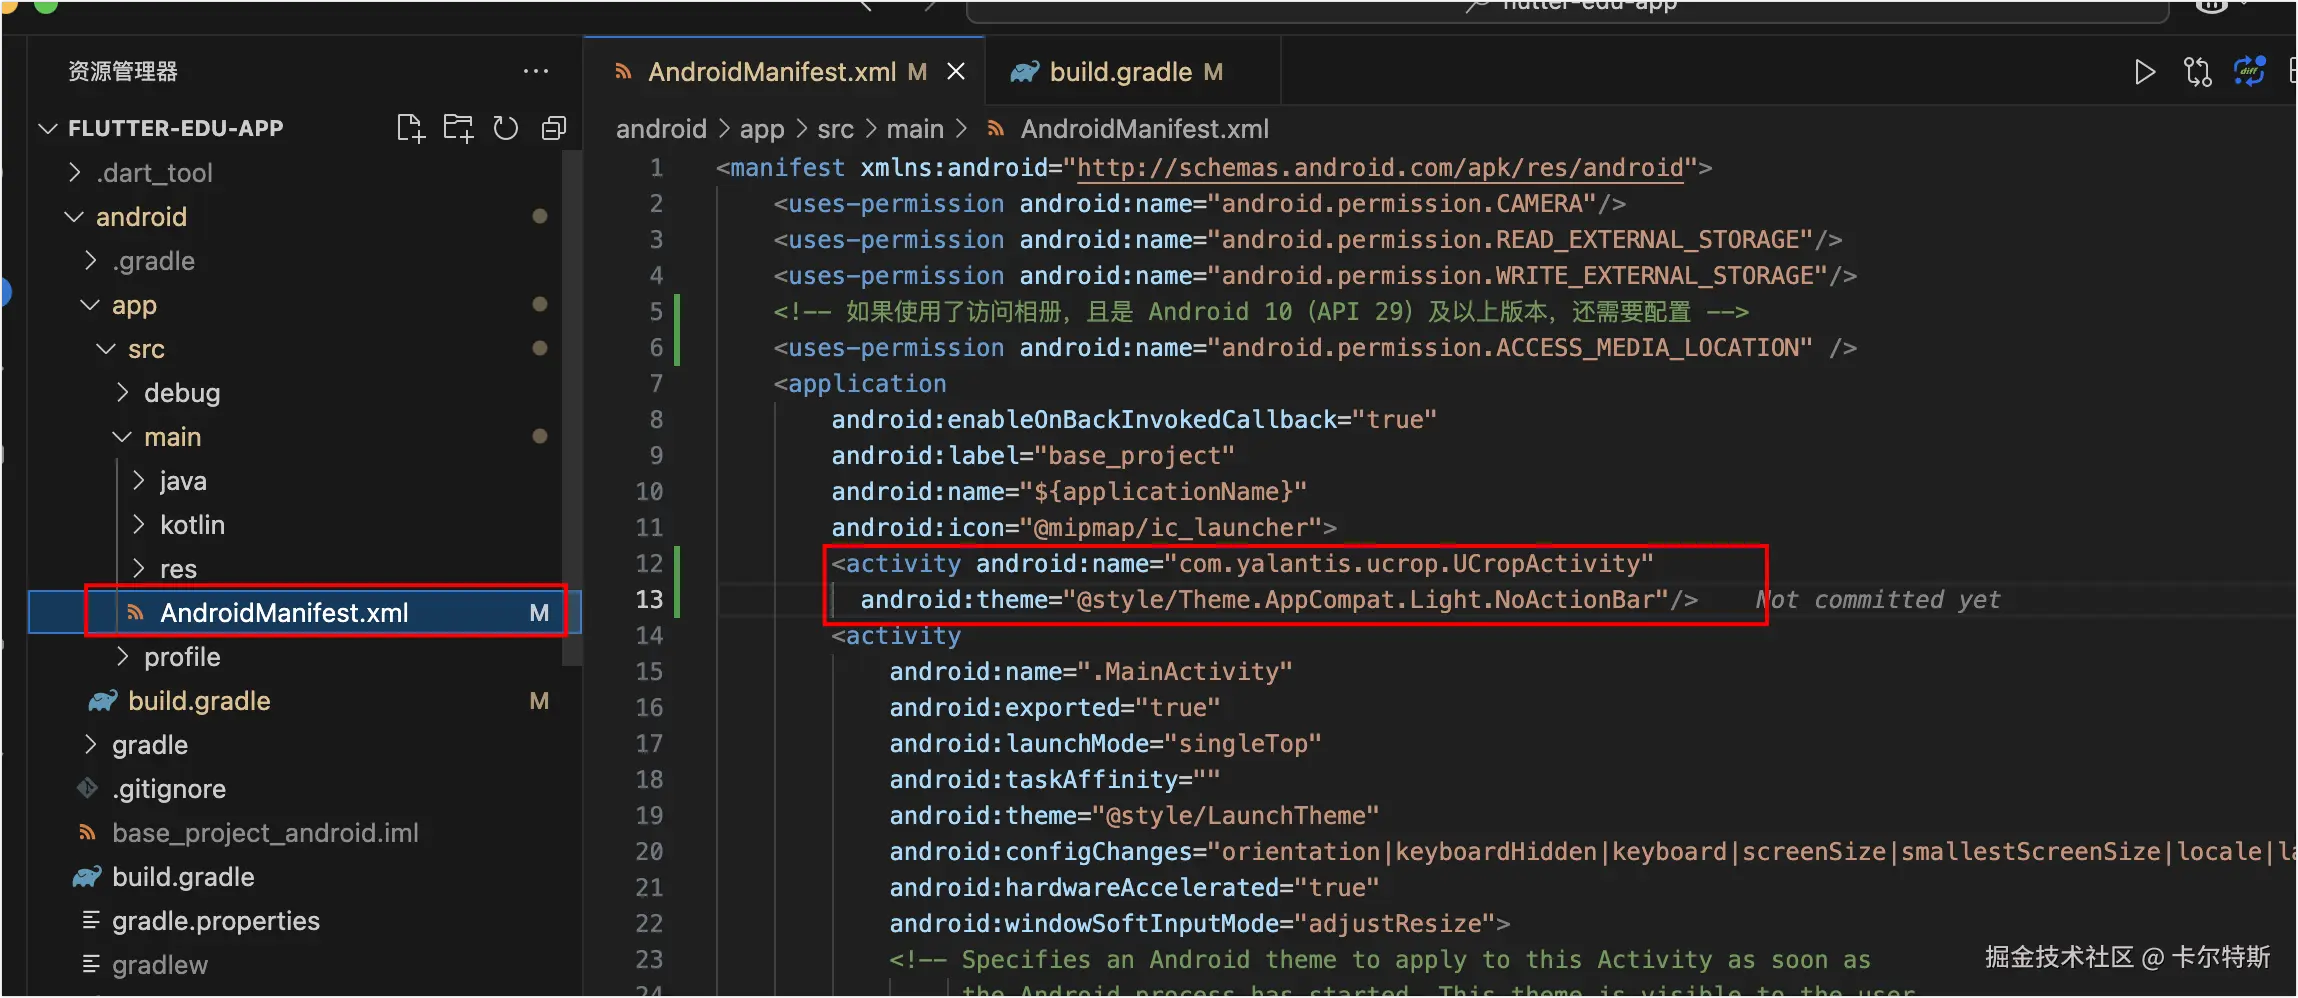Click the New Folder icon in explorer
Screen dimensions: 2298x998
458,128
